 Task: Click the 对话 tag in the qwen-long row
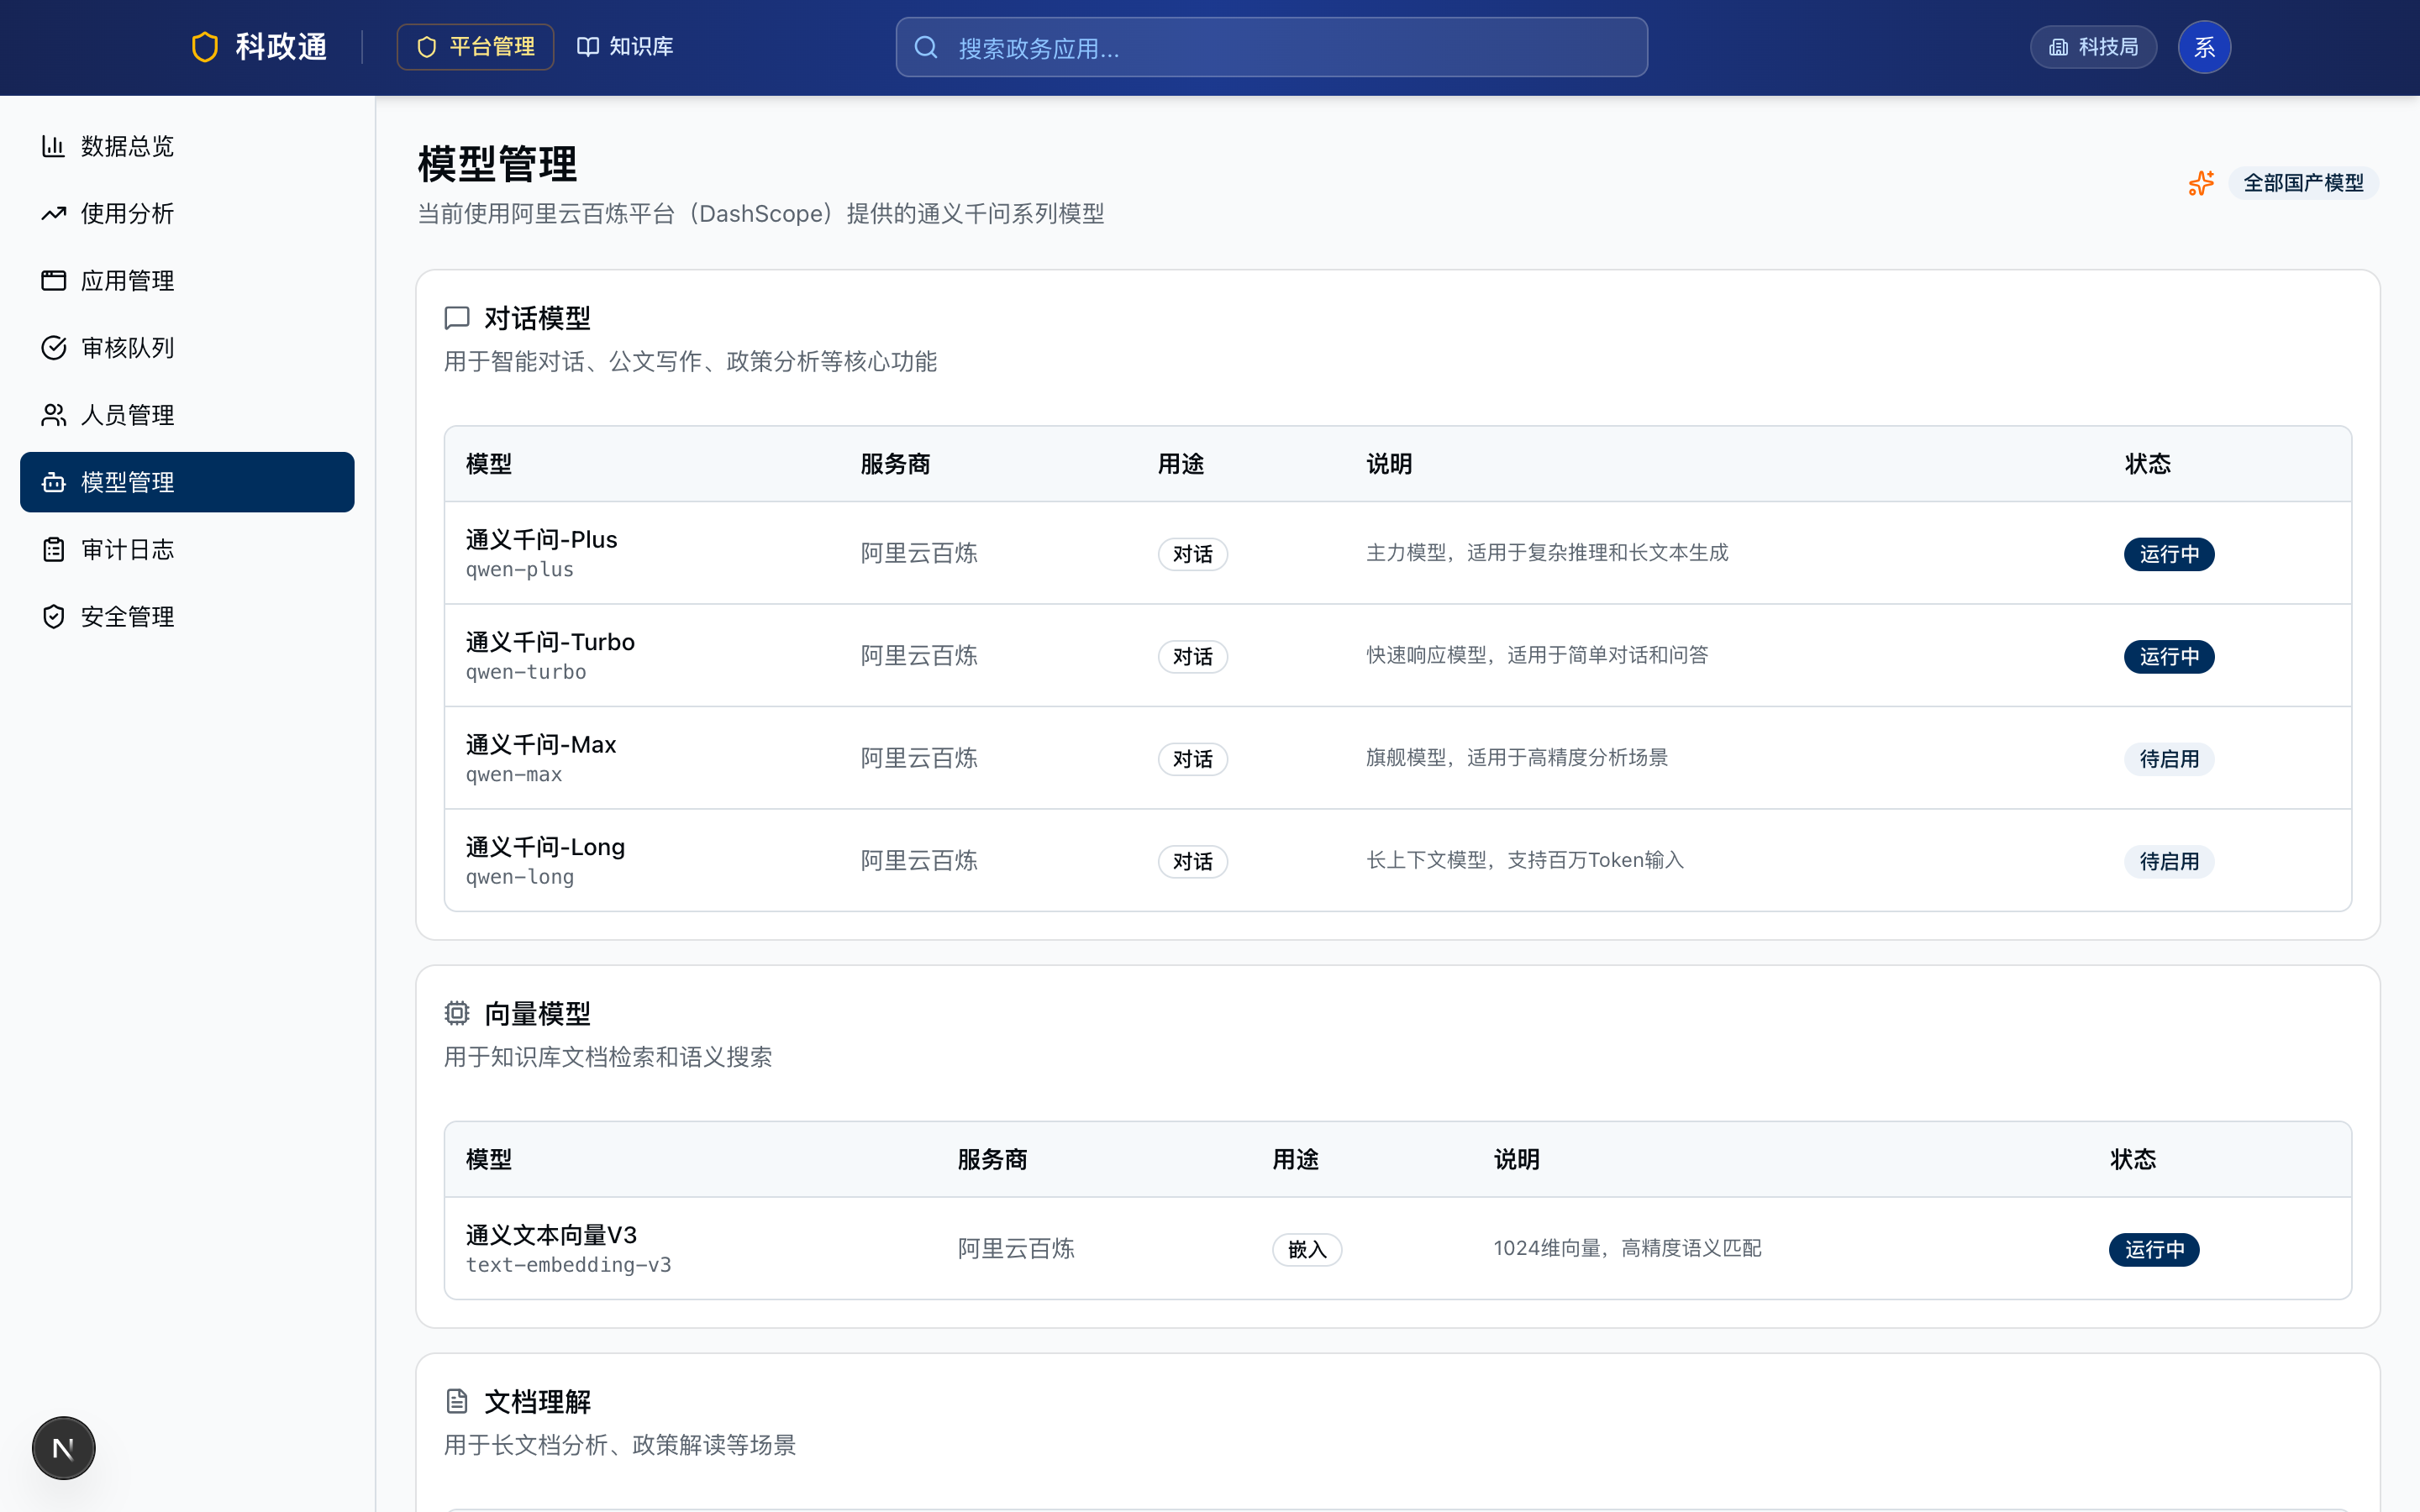(x=1192, y=861)
